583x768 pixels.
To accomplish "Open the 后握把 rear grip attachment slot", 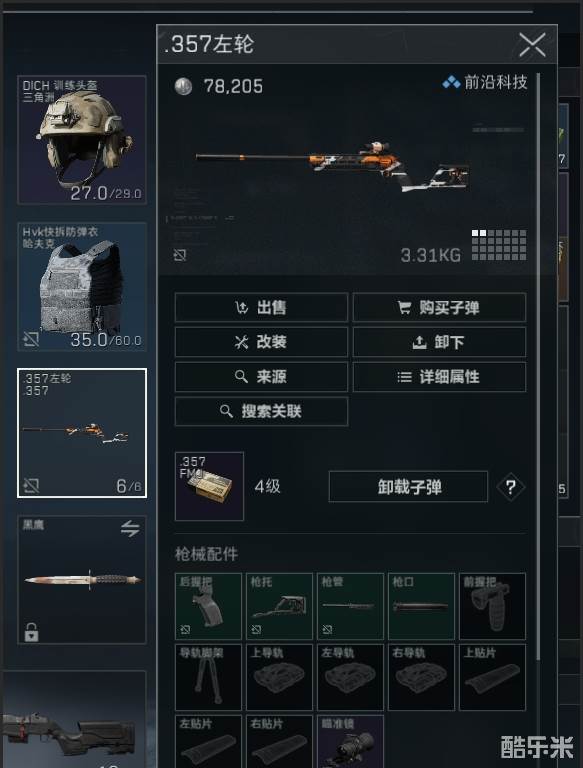I will click(x=208, y=606).
